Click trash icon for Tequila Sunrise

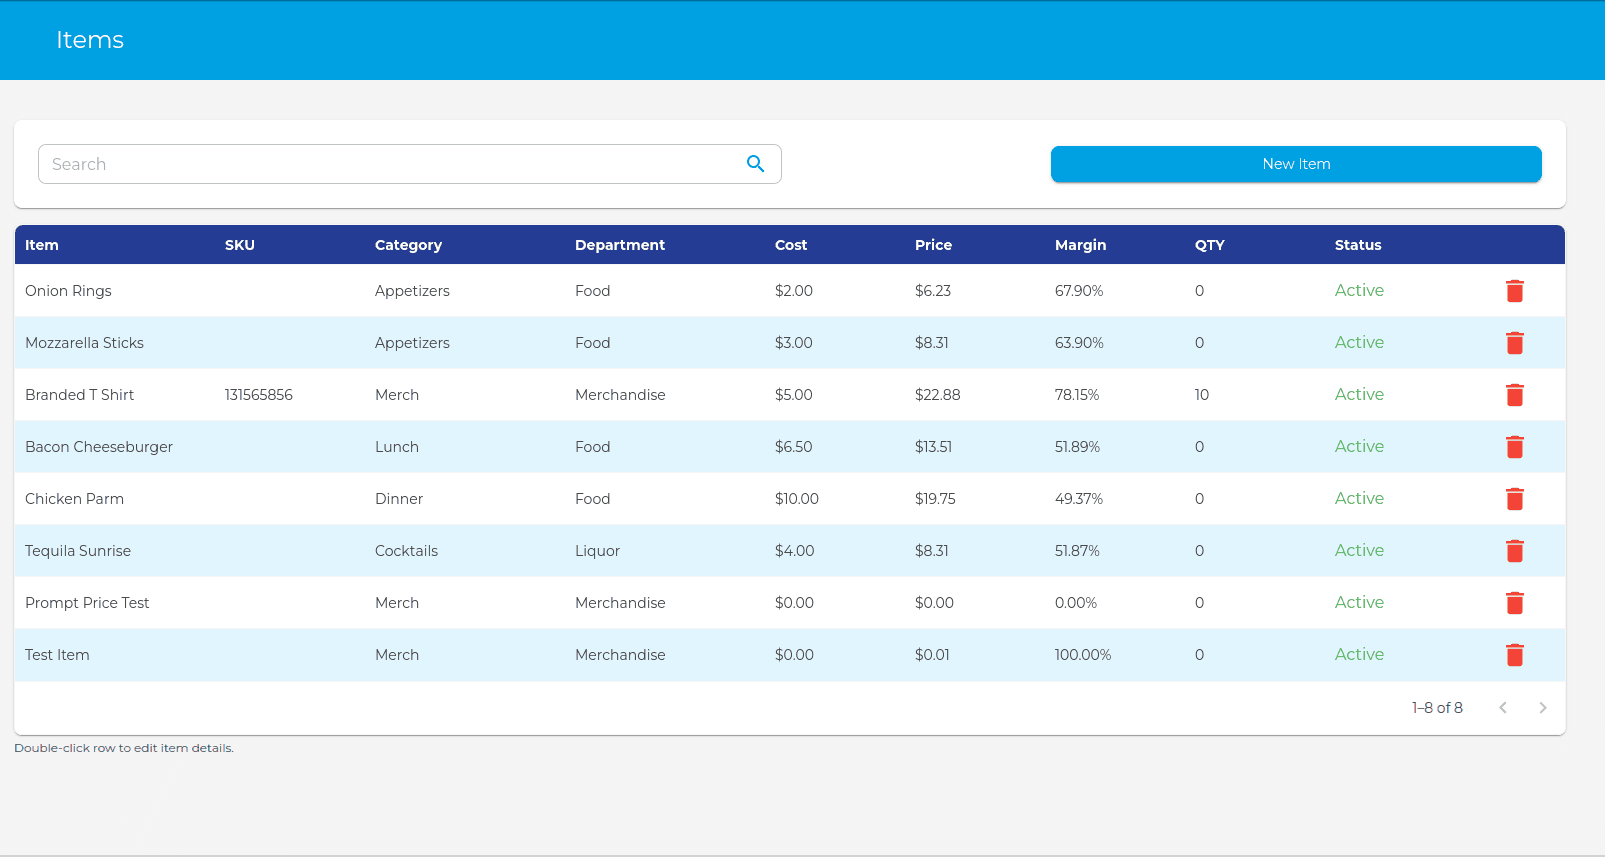coord(1514,551)
